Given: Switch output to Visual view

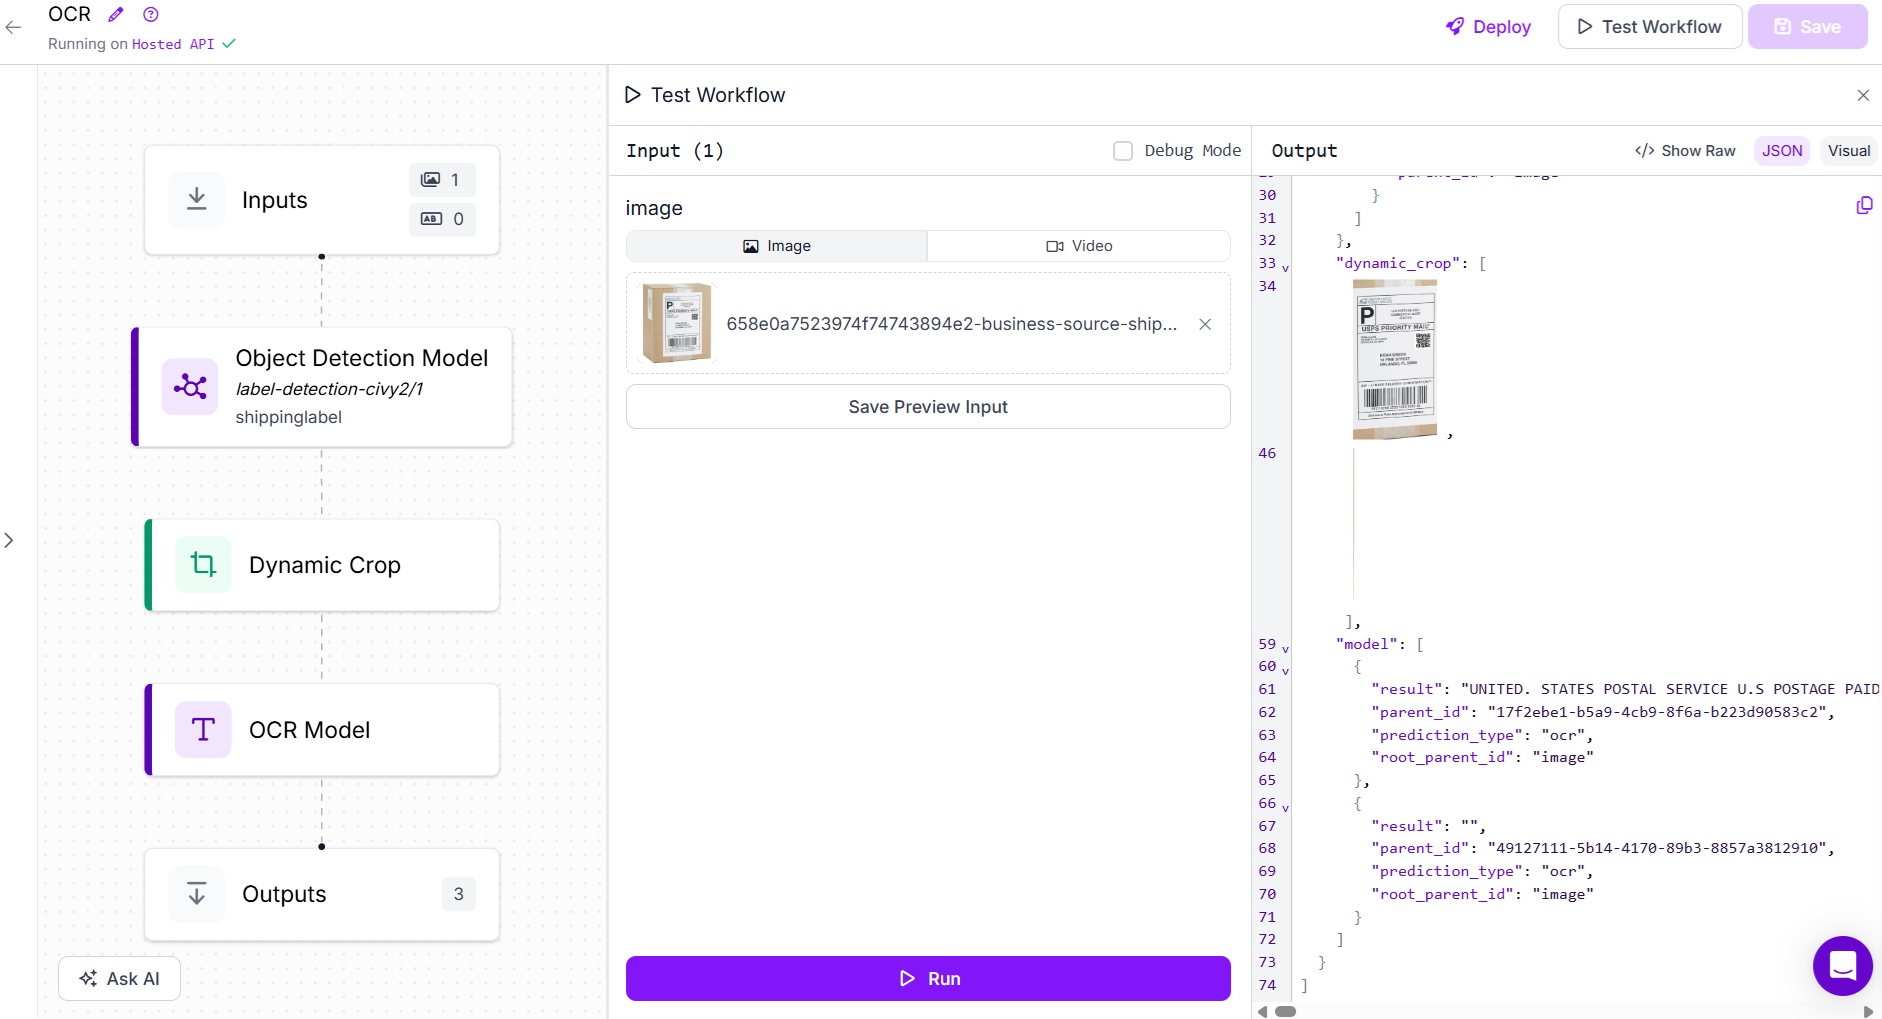Looking at the screenshot, I should tap(1849, 151).
